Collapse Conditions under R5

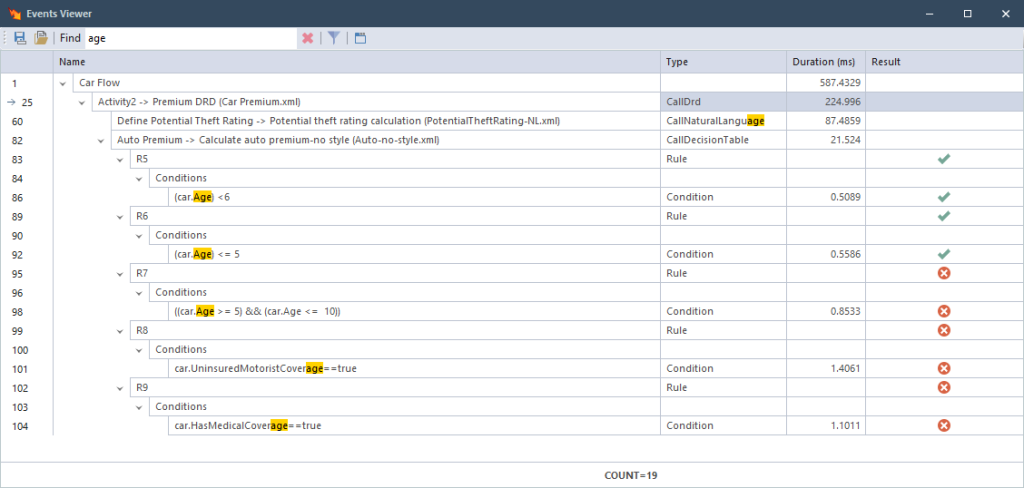(138, 178)
